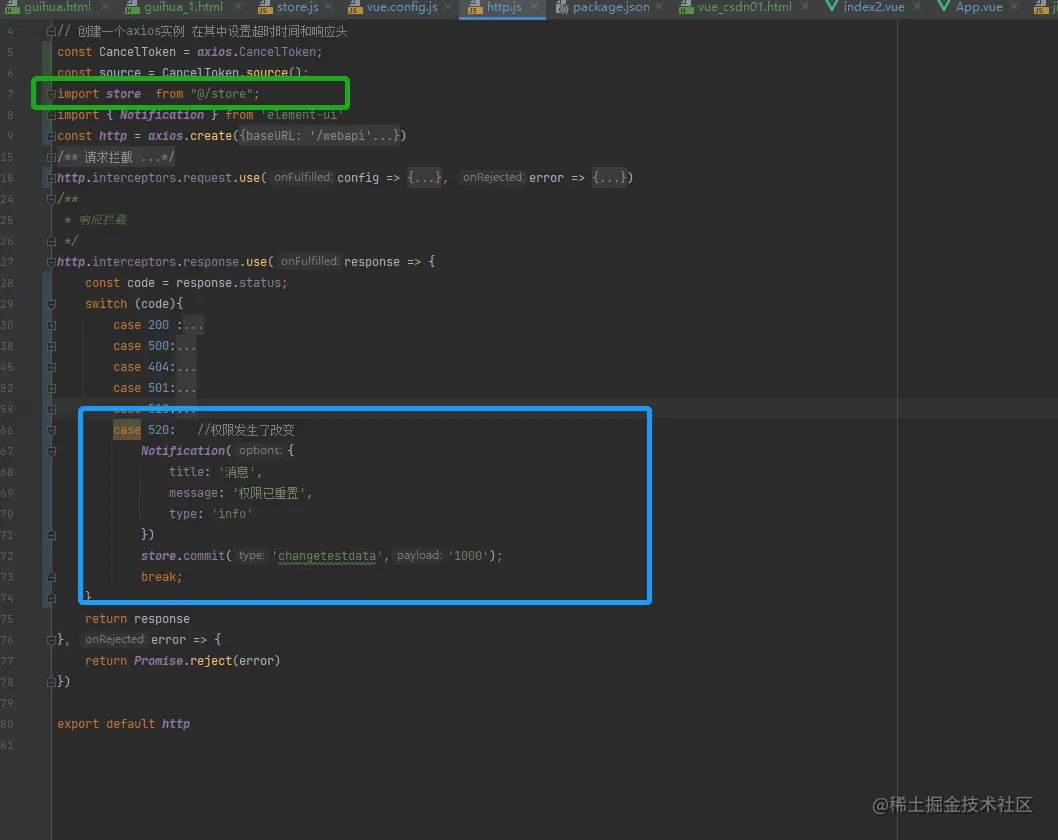Click the HTML file icon on guihua_1.html tab
This screenshot has height=840, width=1058.
(132, 7)
